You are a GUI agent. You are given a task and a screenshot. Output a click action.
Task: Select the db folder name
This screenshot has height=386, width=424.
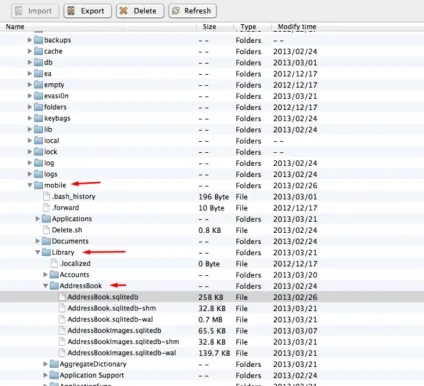click(x=48, y=62)
